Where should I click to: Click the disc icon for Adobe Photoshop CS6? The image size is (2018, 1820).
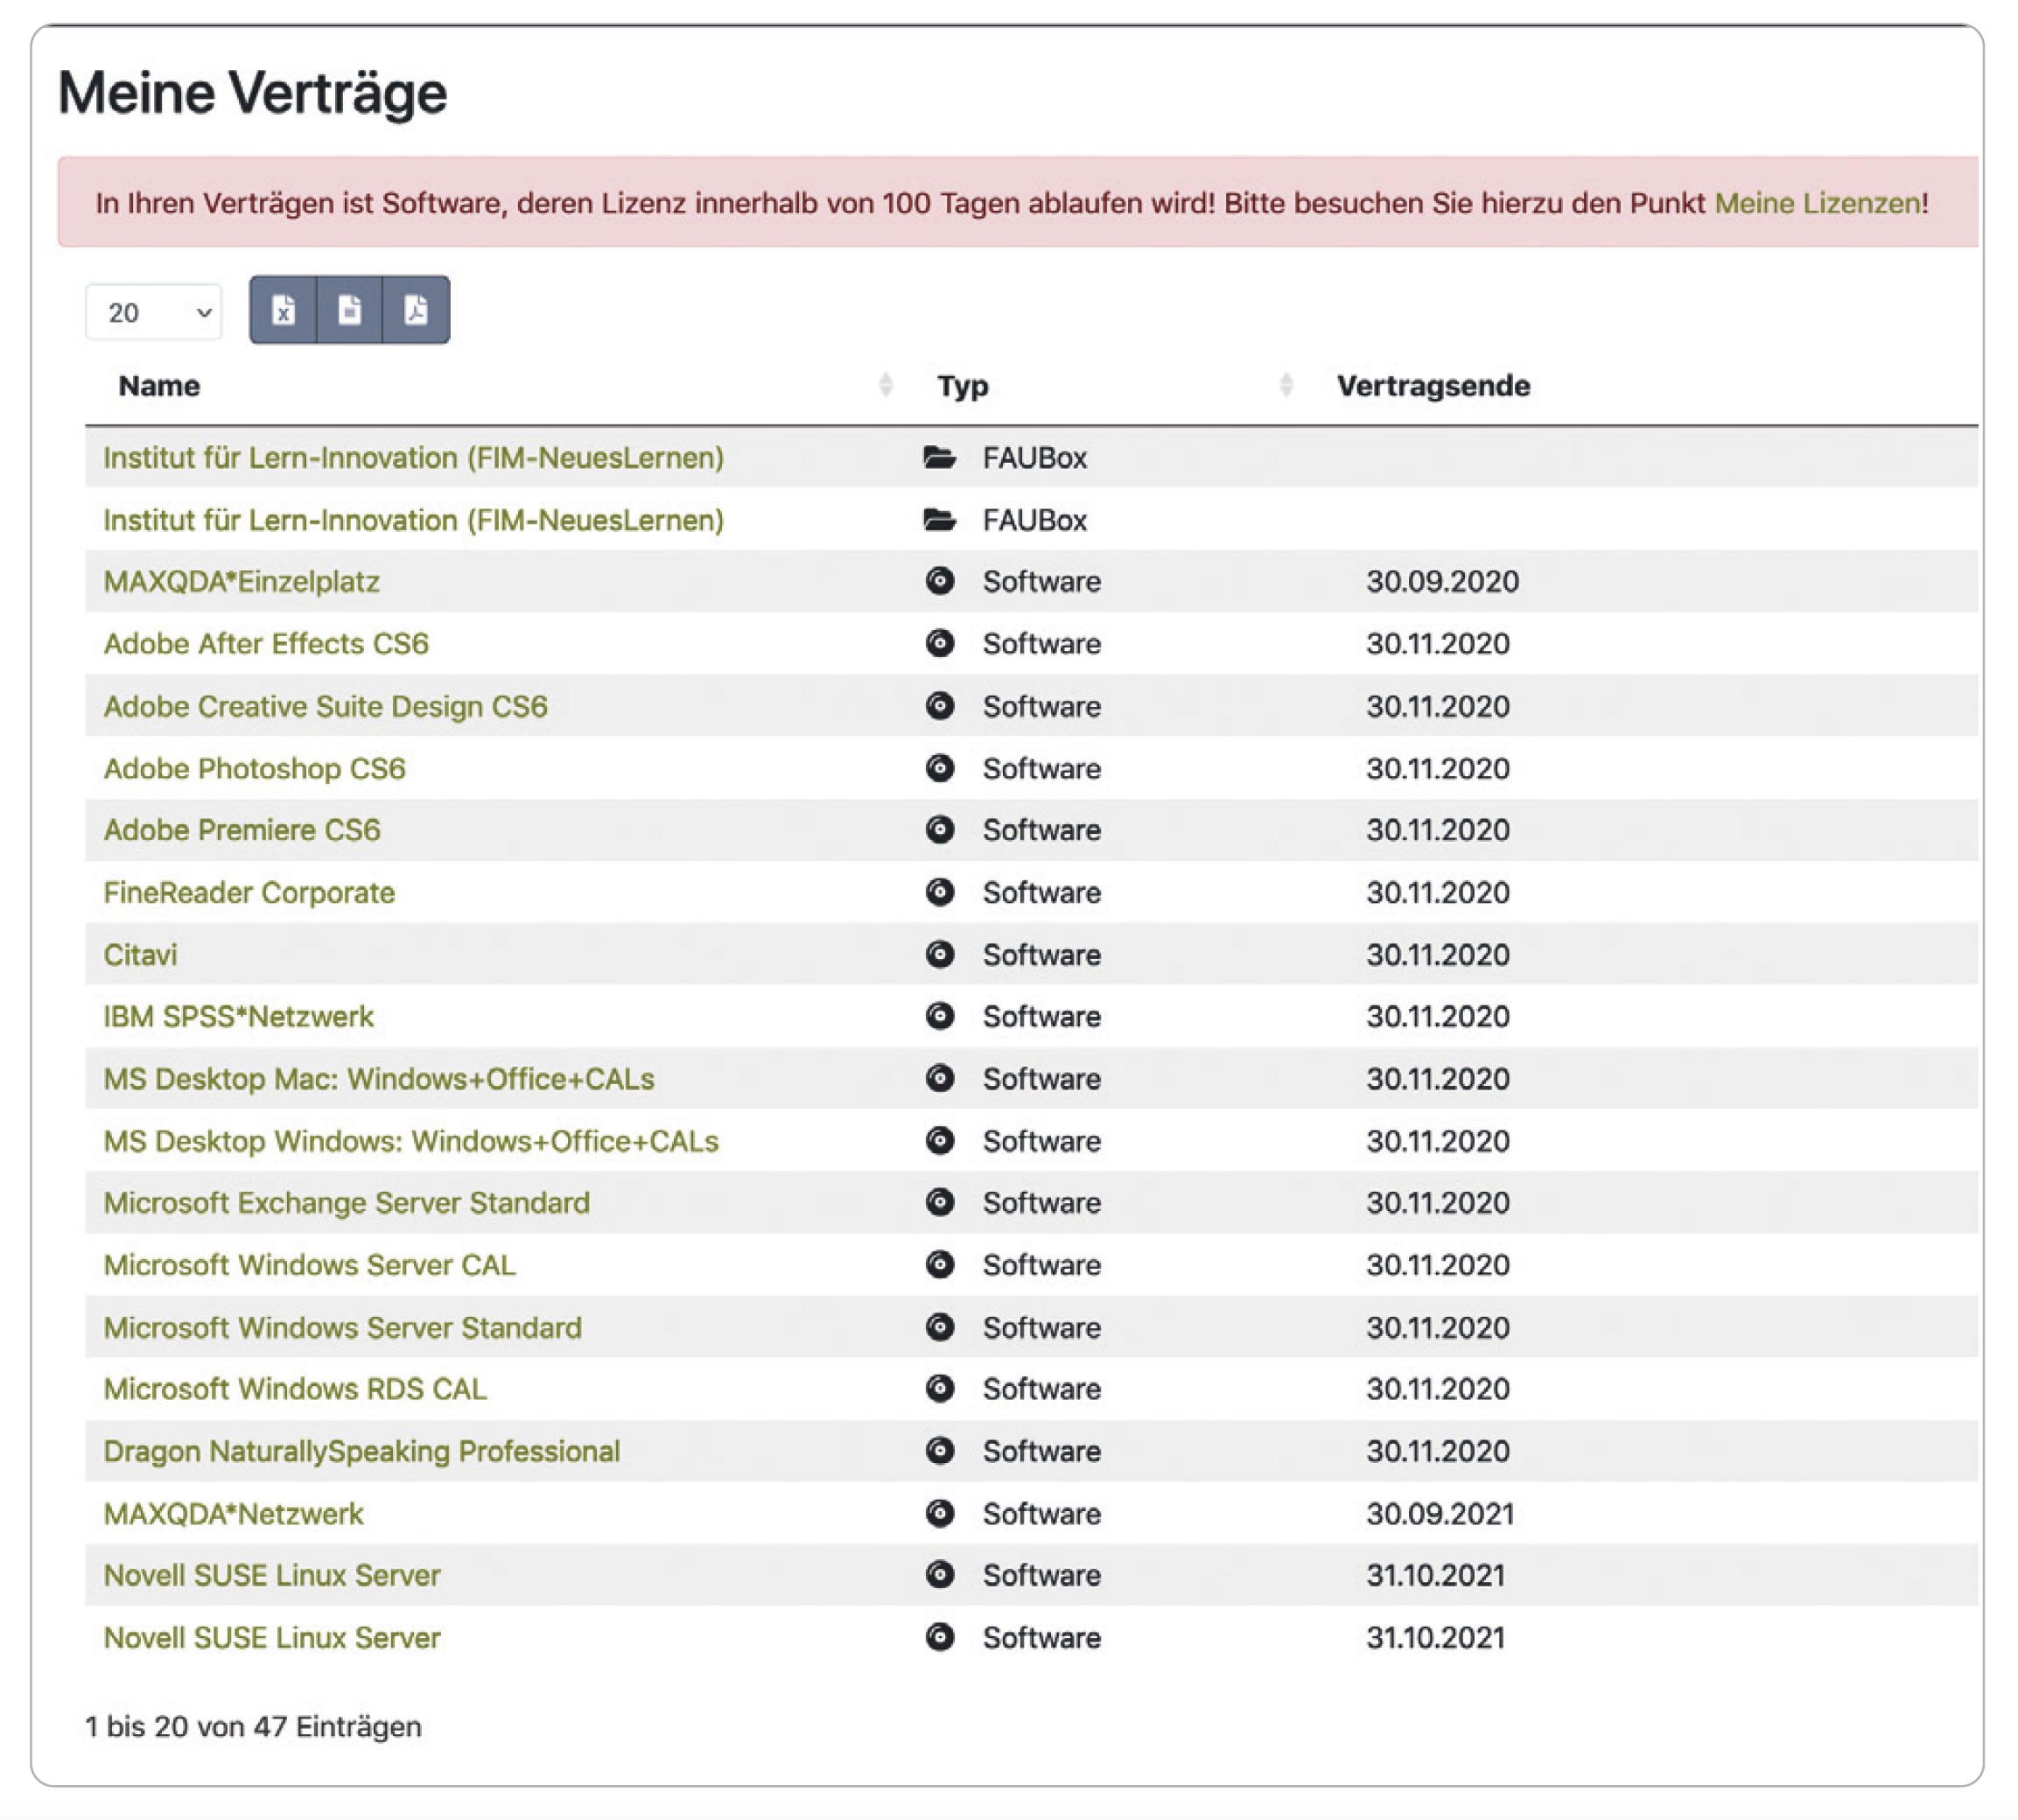(939, 768)
